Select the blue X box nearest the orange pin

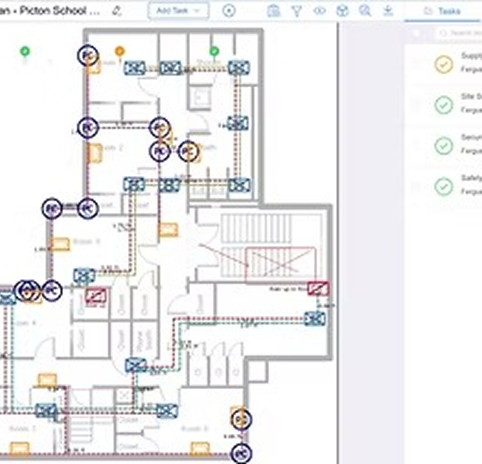(x=135, y=68)
